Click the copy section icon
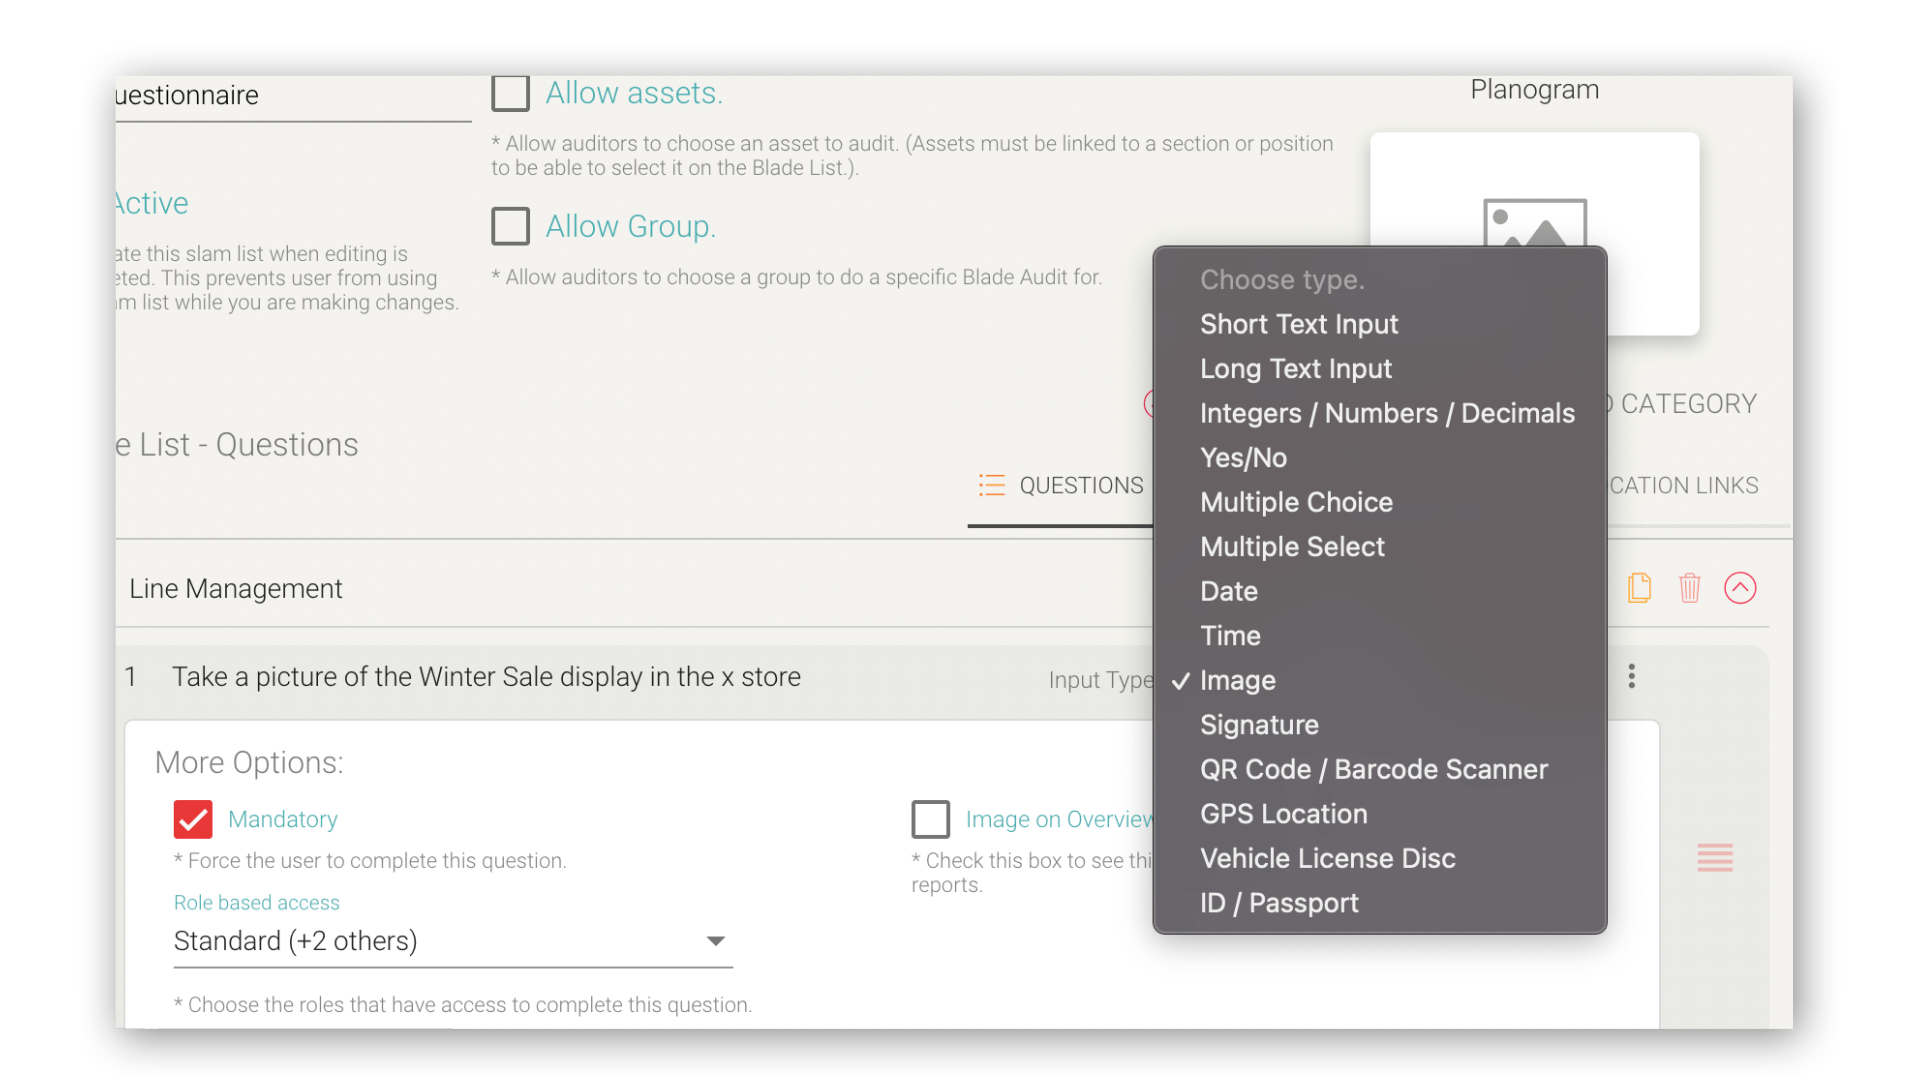The image size is (1920, 1080). 1639,588
